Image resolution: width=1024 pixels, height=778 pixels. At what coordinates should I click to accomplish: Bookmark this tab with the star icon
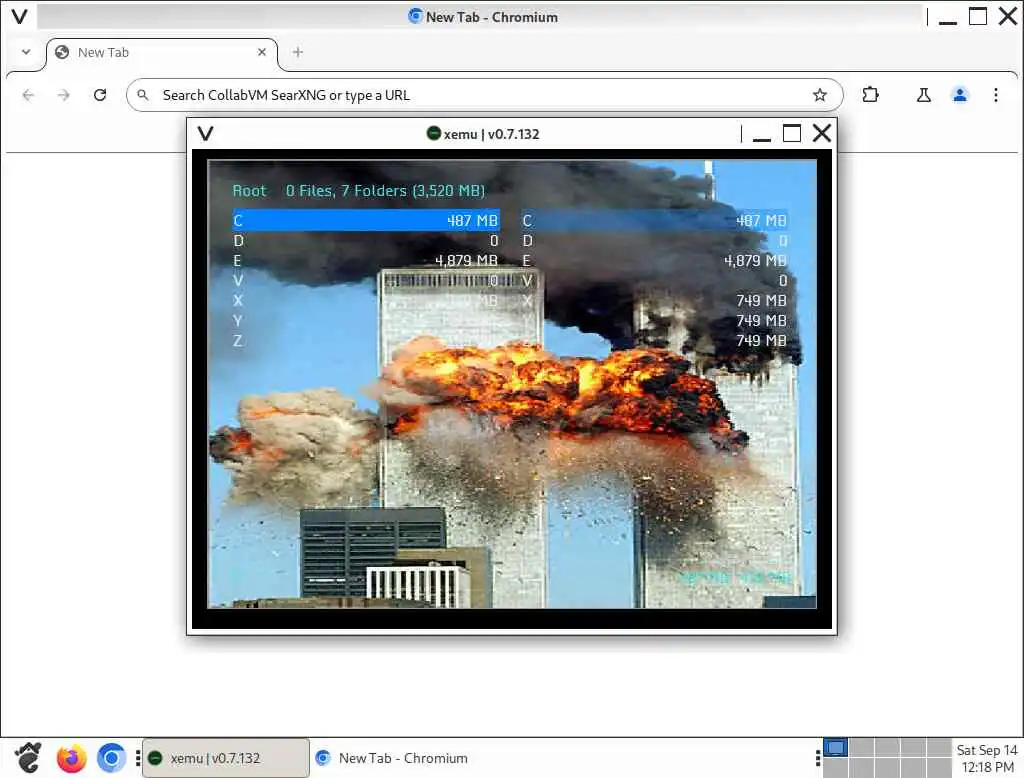tap(820, 95)
